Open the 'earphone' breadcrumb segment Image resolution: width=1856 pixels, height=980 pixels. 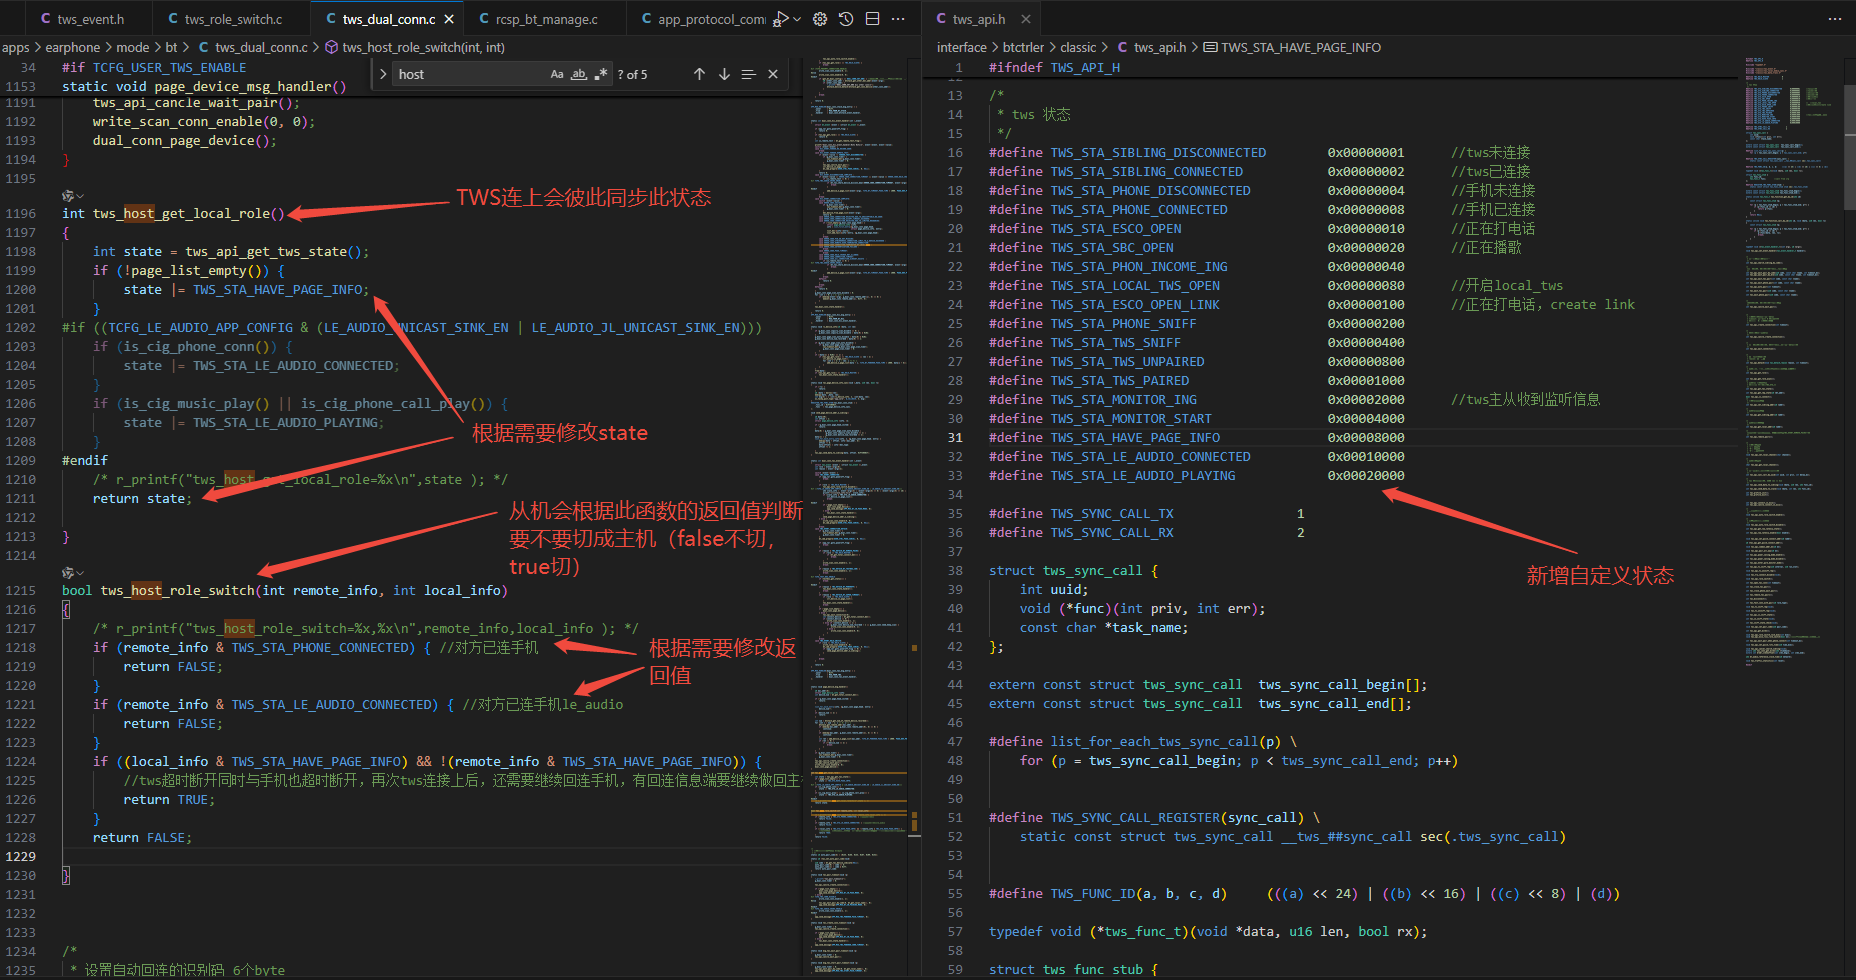tap(73, 47)
